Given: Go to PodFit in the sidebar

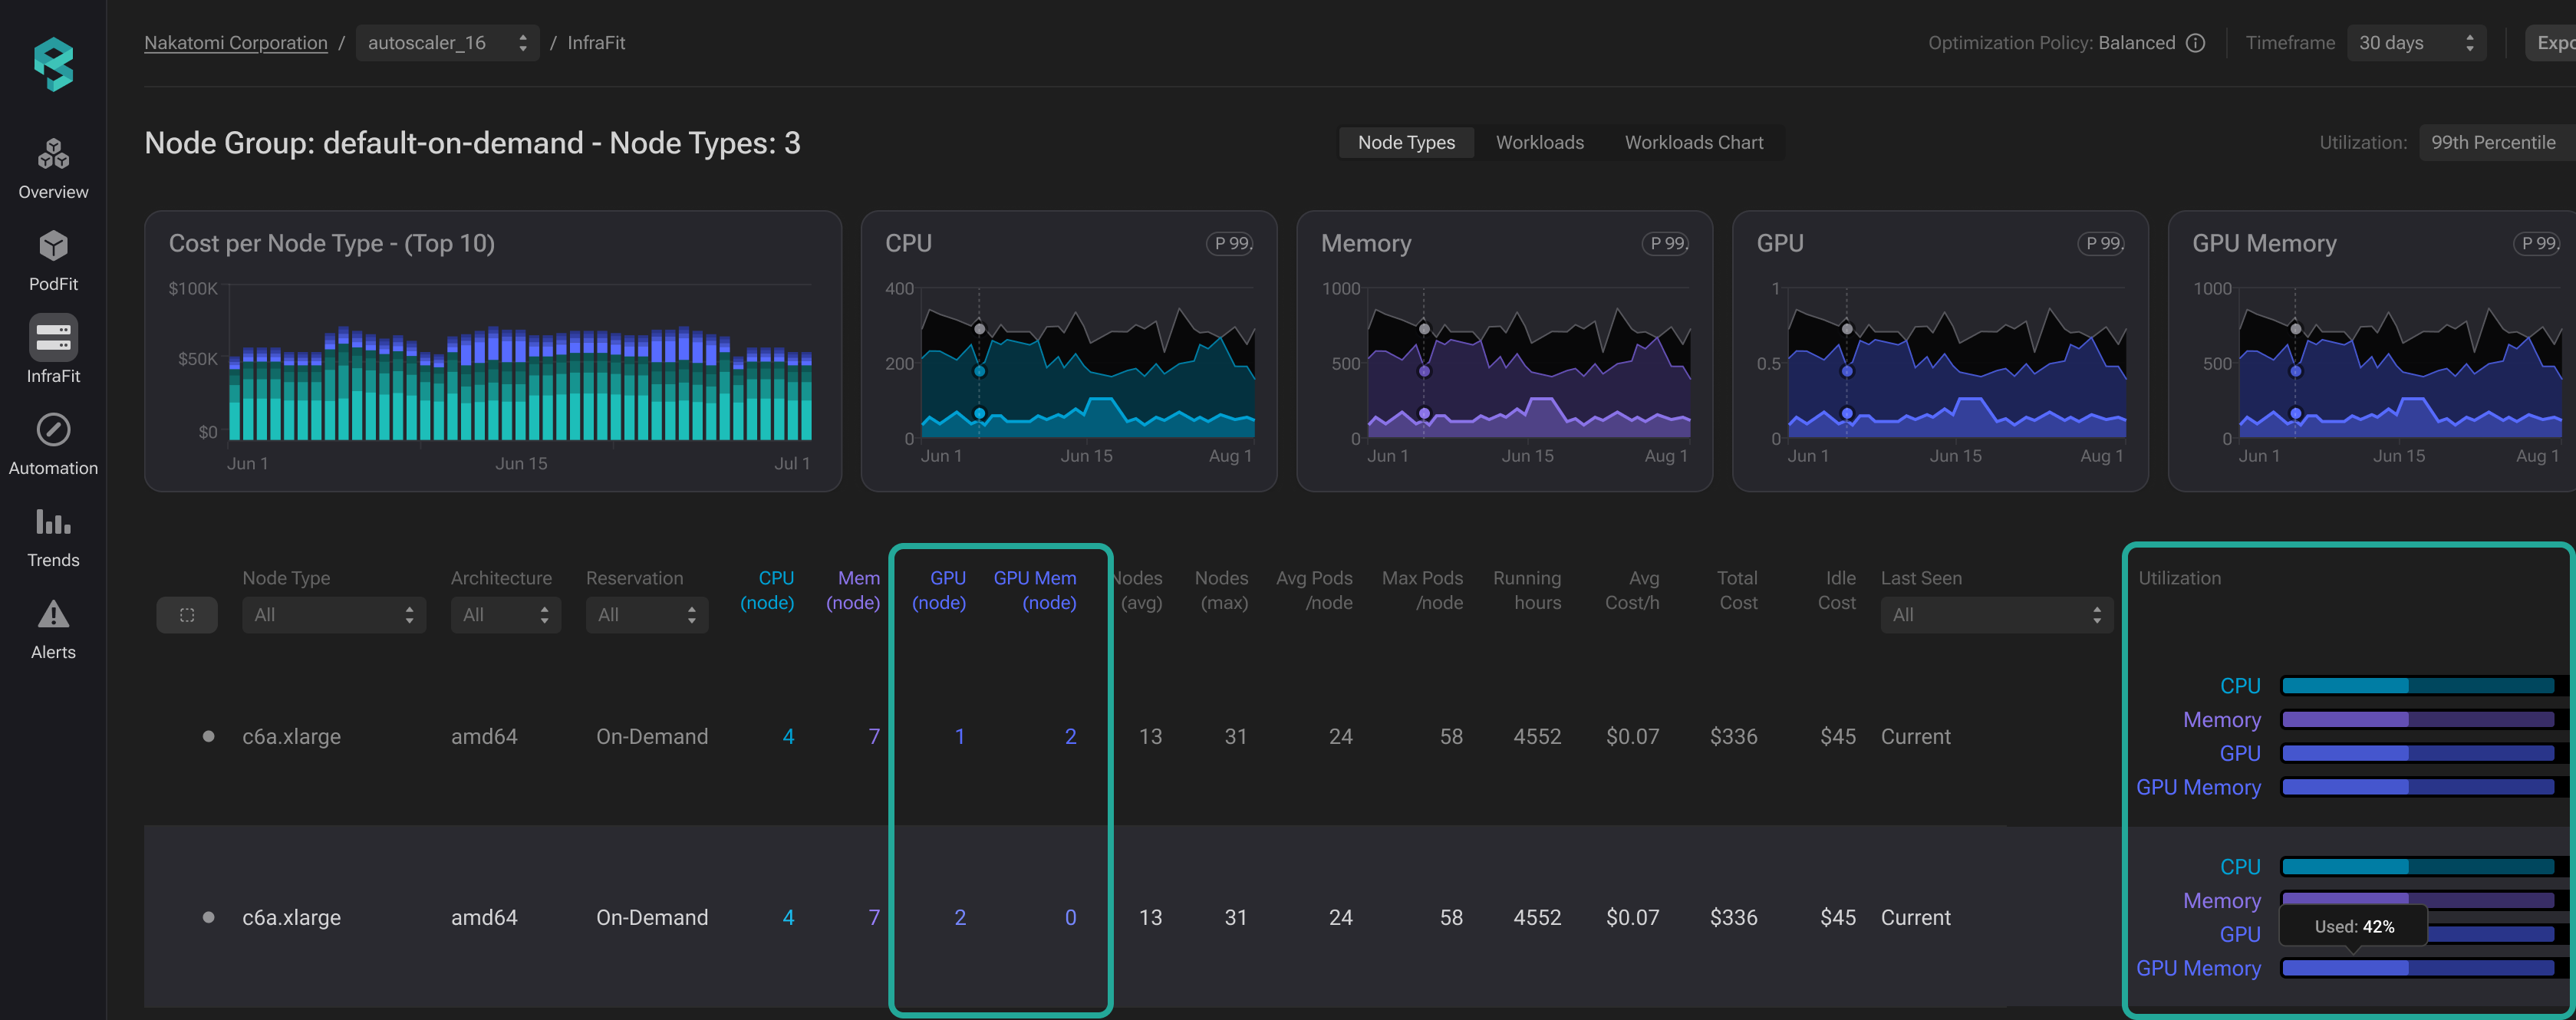Looking at the screenshot, I should coord(53,261).
